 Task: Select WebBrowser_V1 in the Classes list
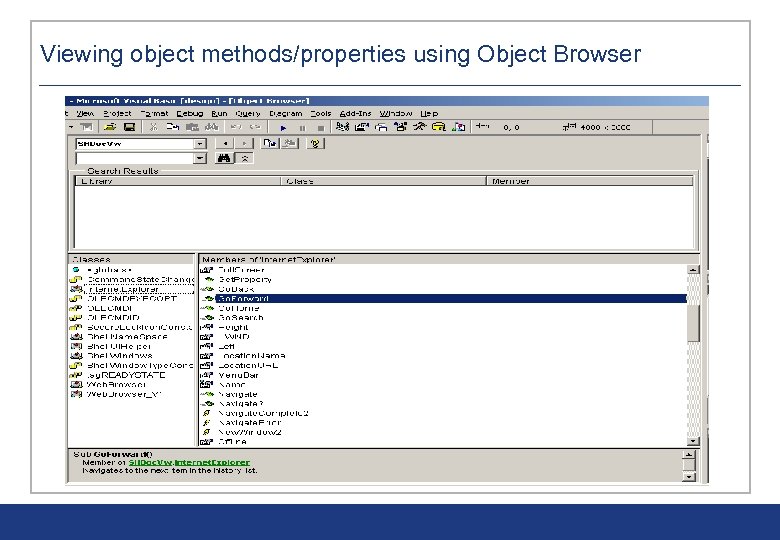pos(124,394)
